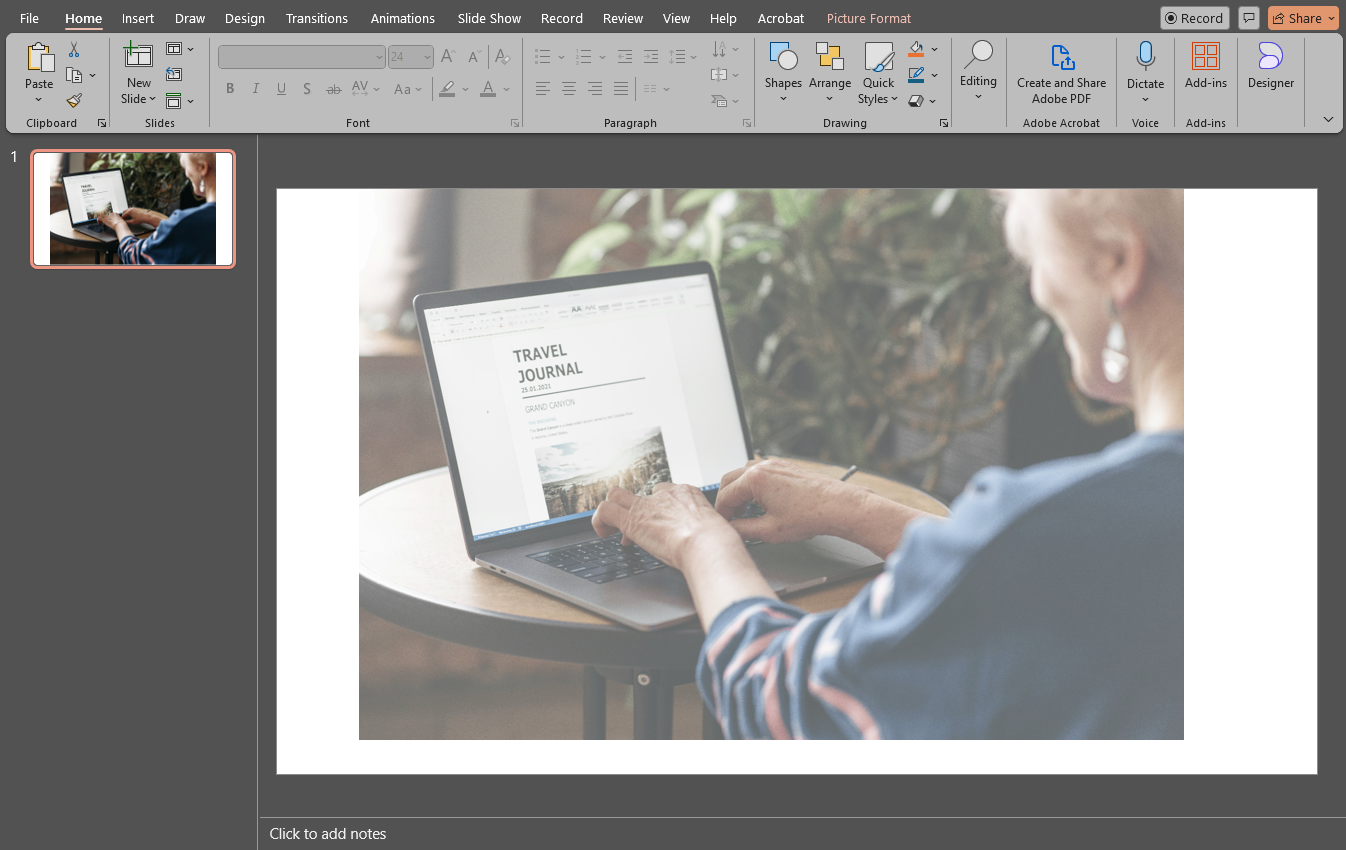Select the laptop photo on the slide

pos(771,464)
